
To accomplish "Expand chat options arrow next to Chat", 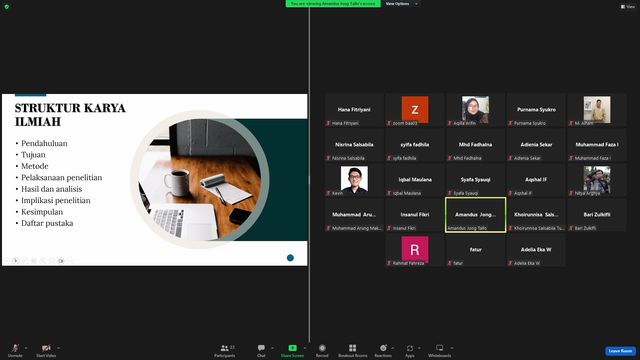I will [x=272, y=348].
